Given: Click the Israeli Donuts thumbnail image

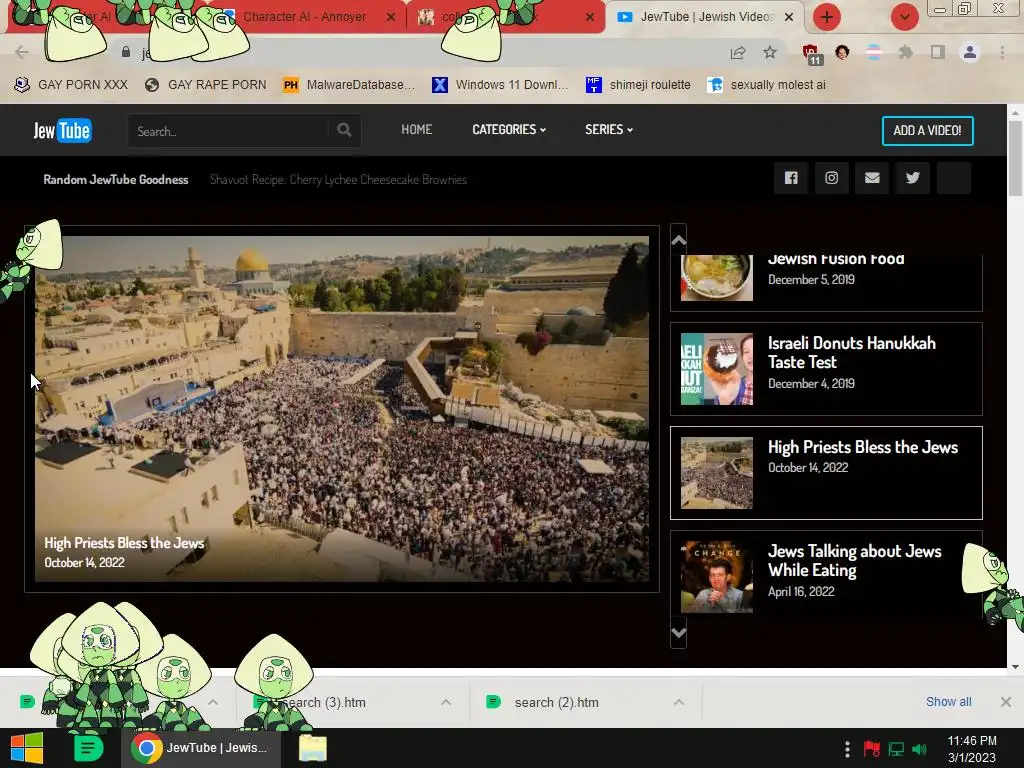Looking at the screenshot, I should (x=716, y=369).
